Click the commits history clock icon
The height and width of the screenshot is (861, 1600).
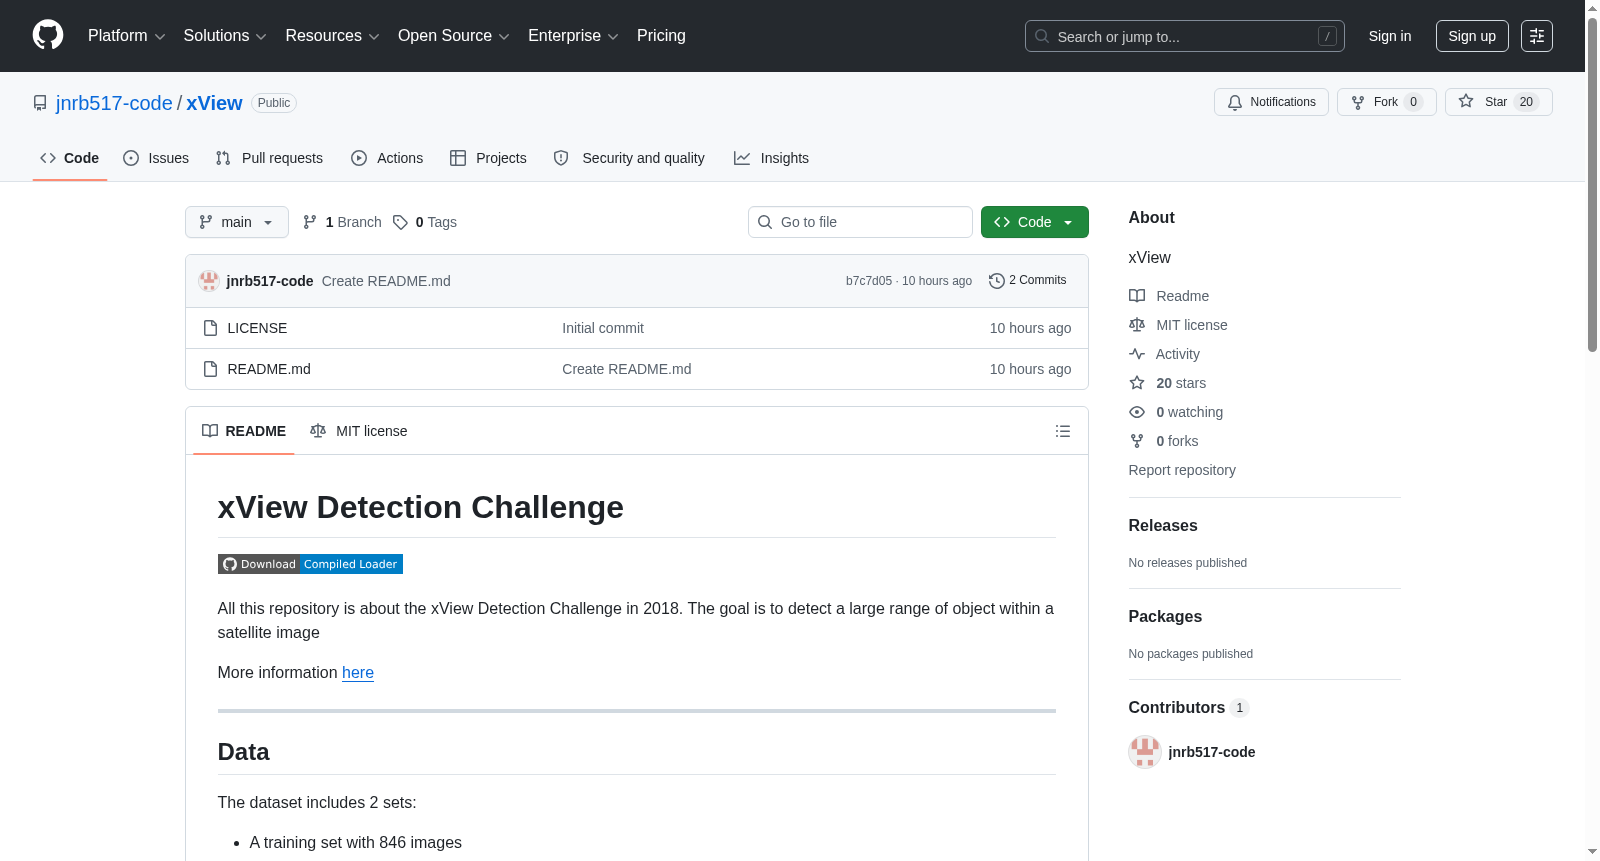pos(997,281)
